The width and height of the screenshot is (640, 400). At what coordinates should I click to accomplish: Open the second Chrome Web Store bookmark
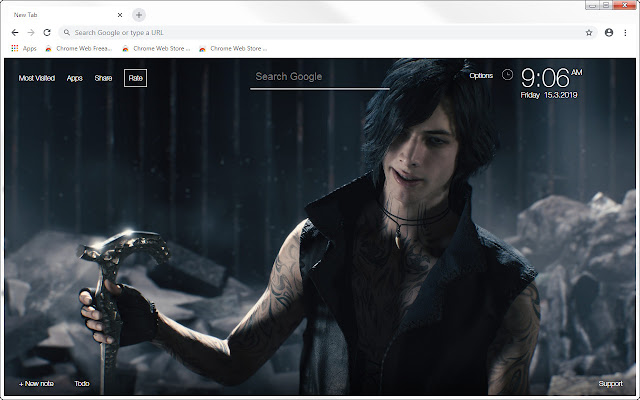click(156, 48)
